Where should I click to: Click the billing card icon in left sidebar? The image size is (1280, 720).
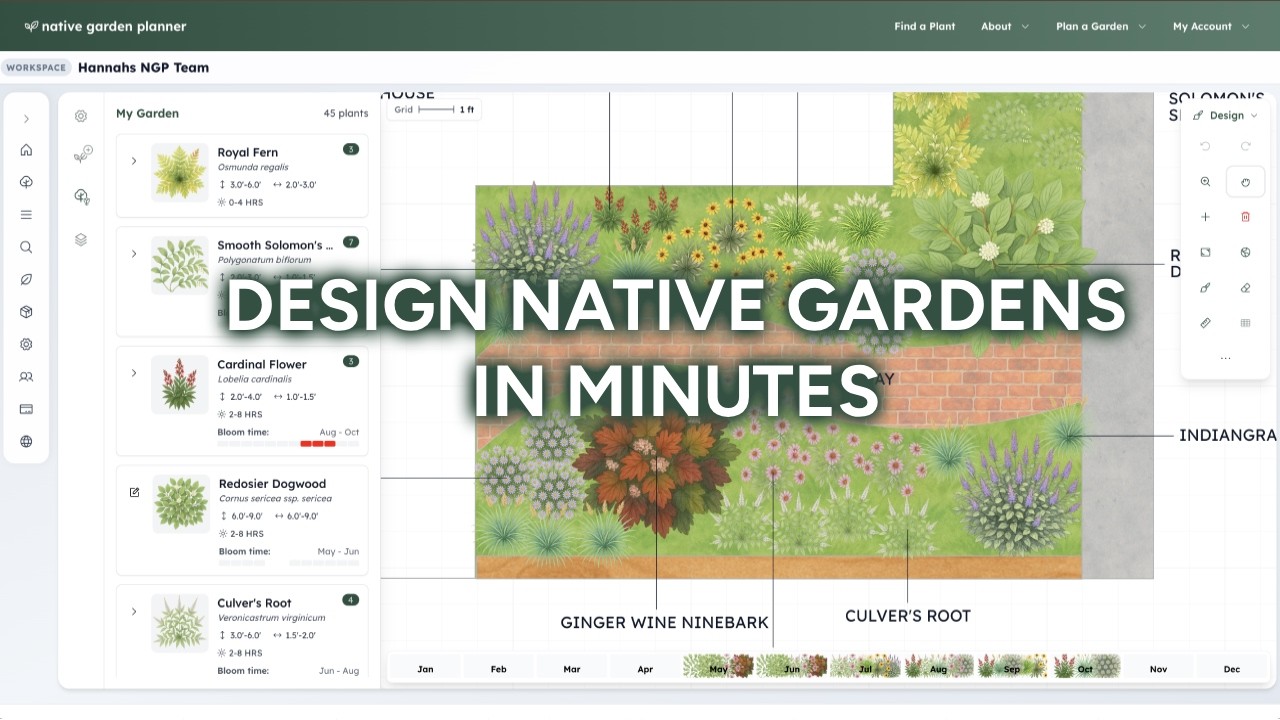[x=26, y=409]
